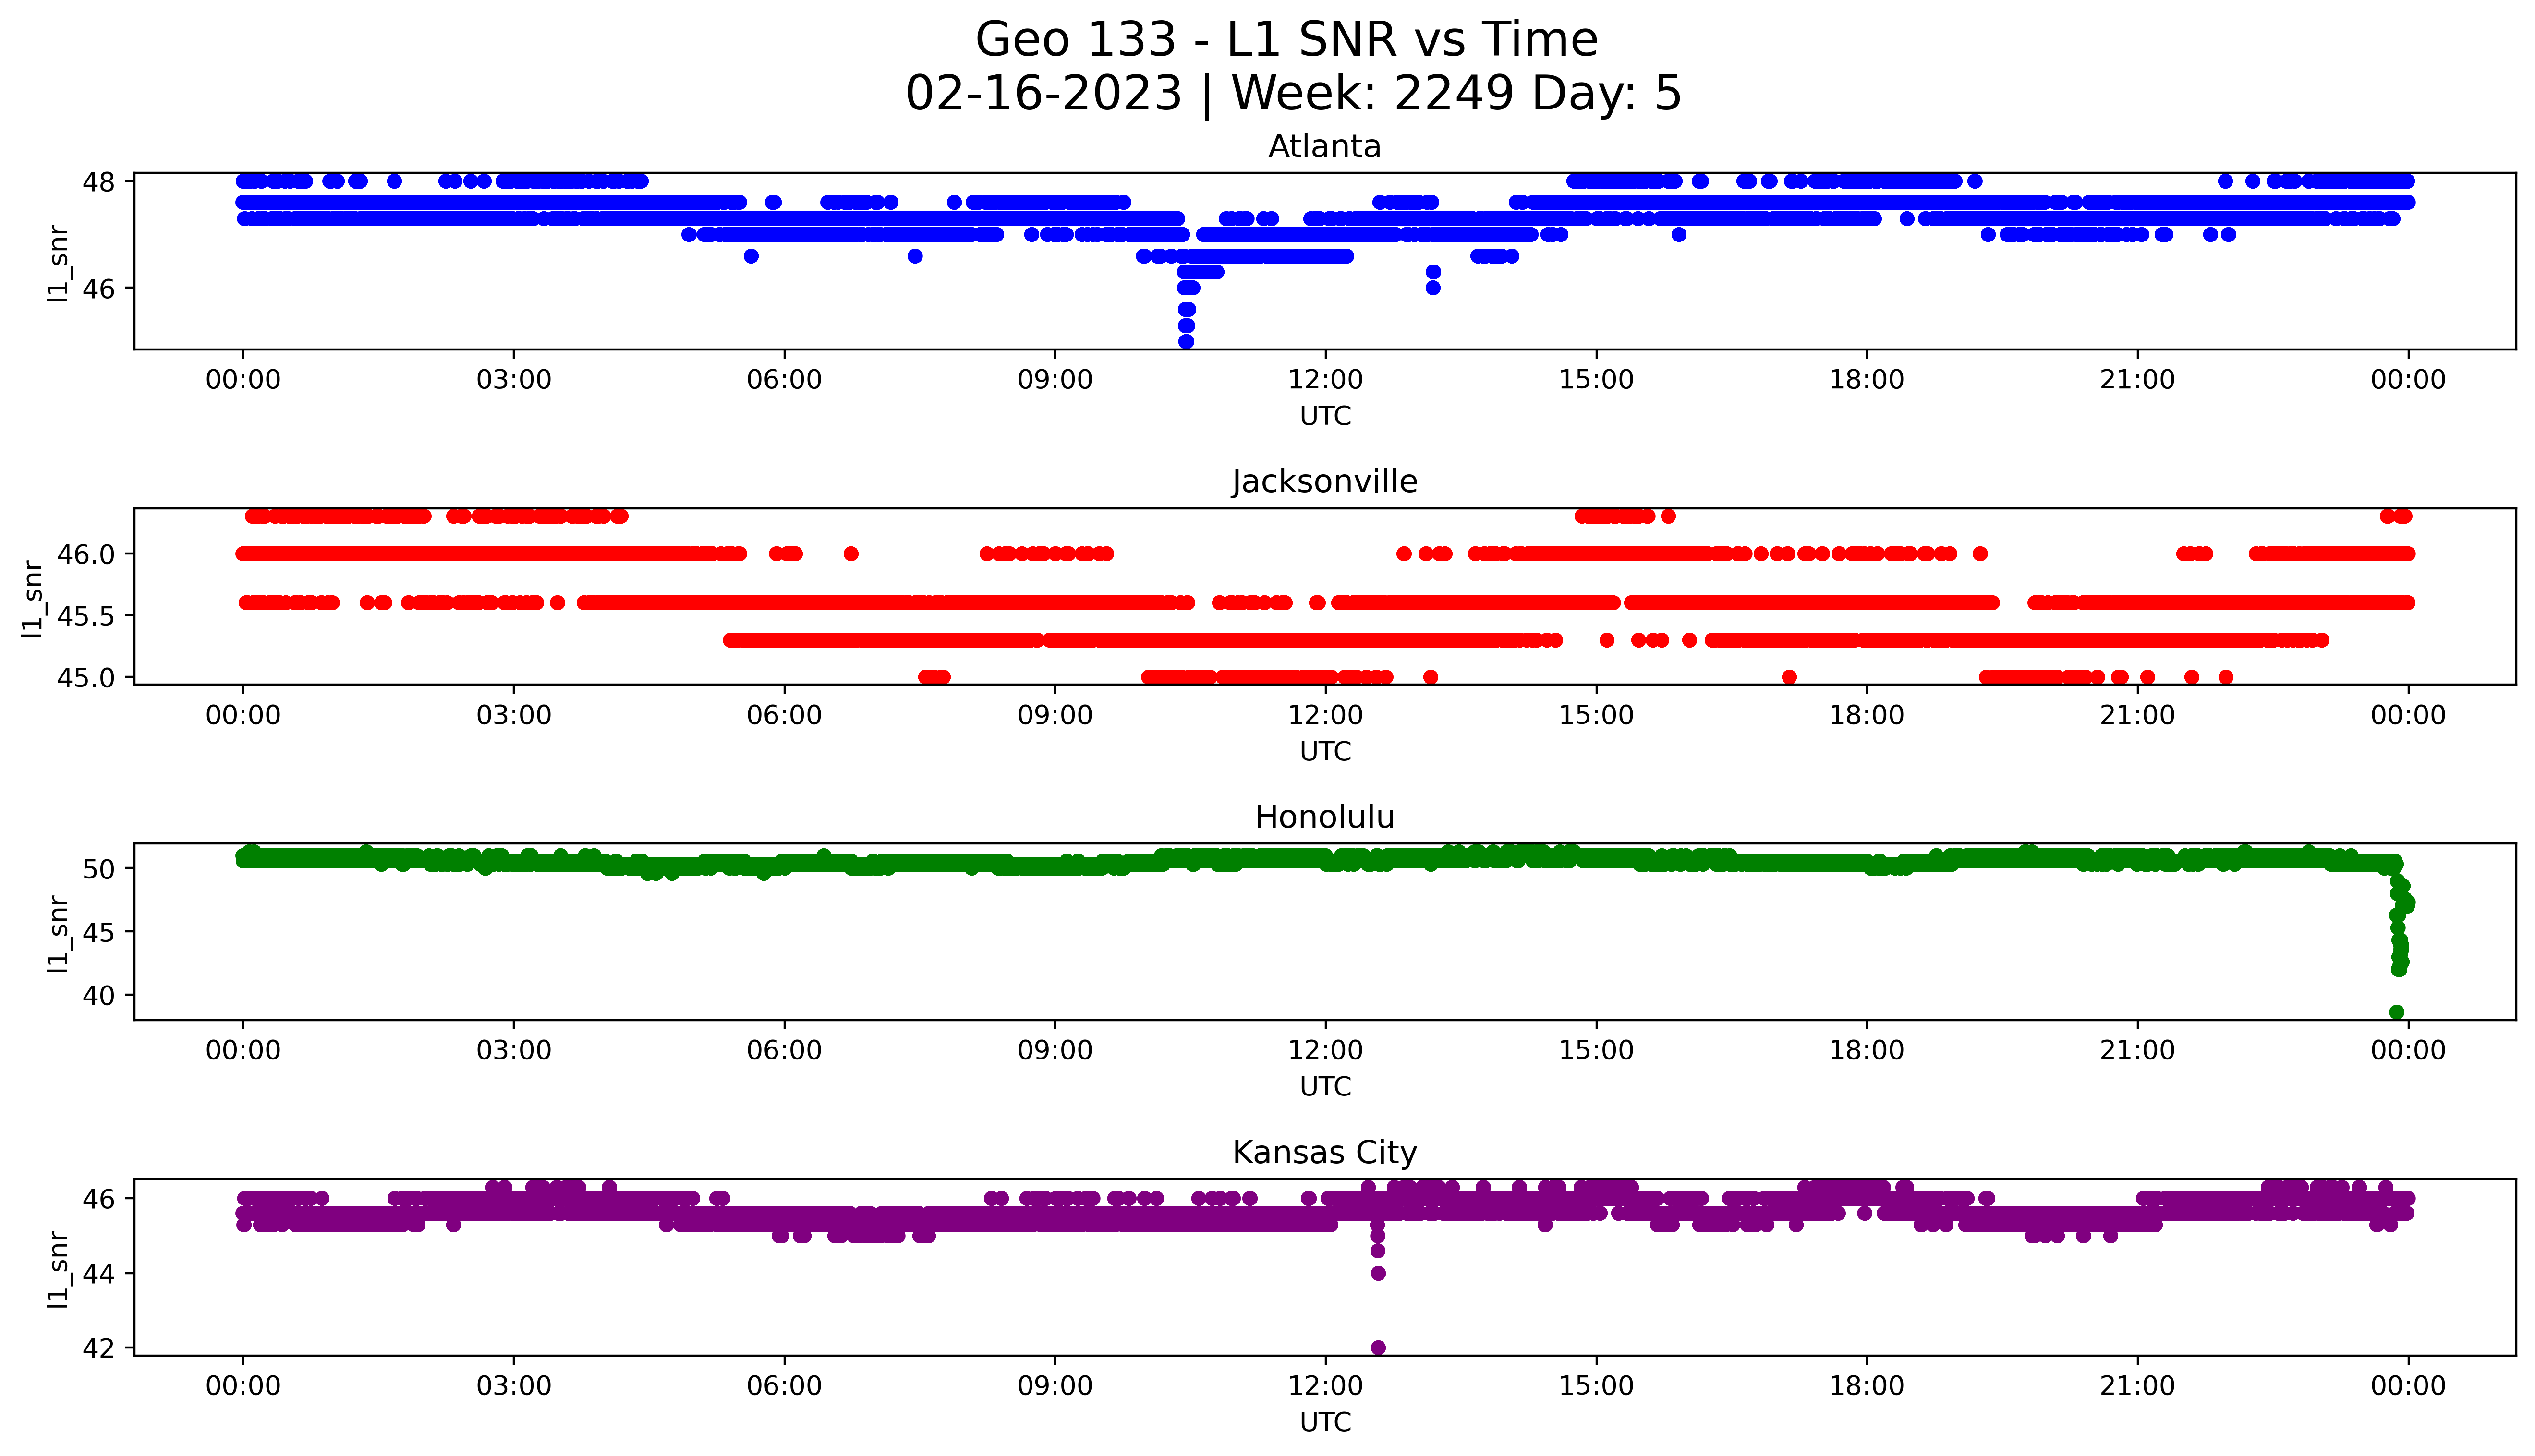
Task: Click the 18:00 x-tick on Kansas City plot
Action: click(x=1867, y=1386)
